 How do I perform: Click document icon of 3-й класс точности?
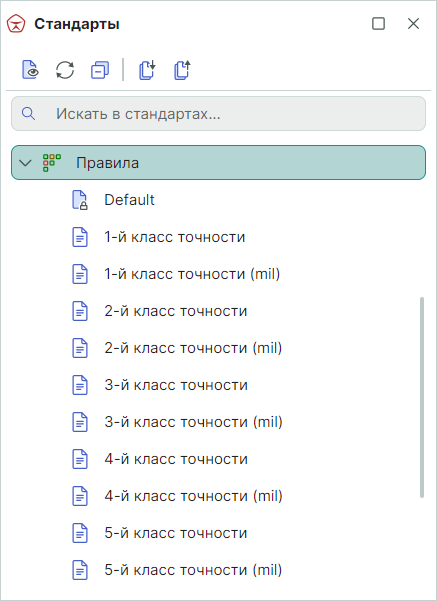click(80, 385)
